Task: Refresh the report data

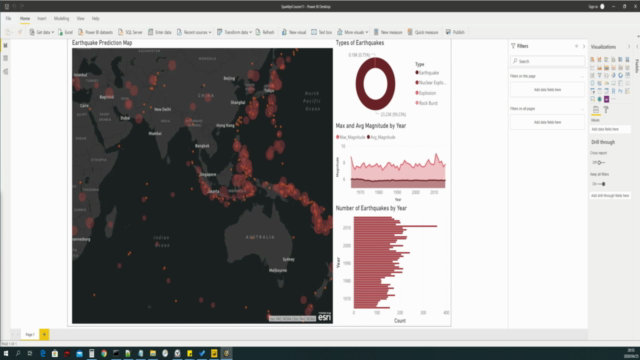Action: 265,32
